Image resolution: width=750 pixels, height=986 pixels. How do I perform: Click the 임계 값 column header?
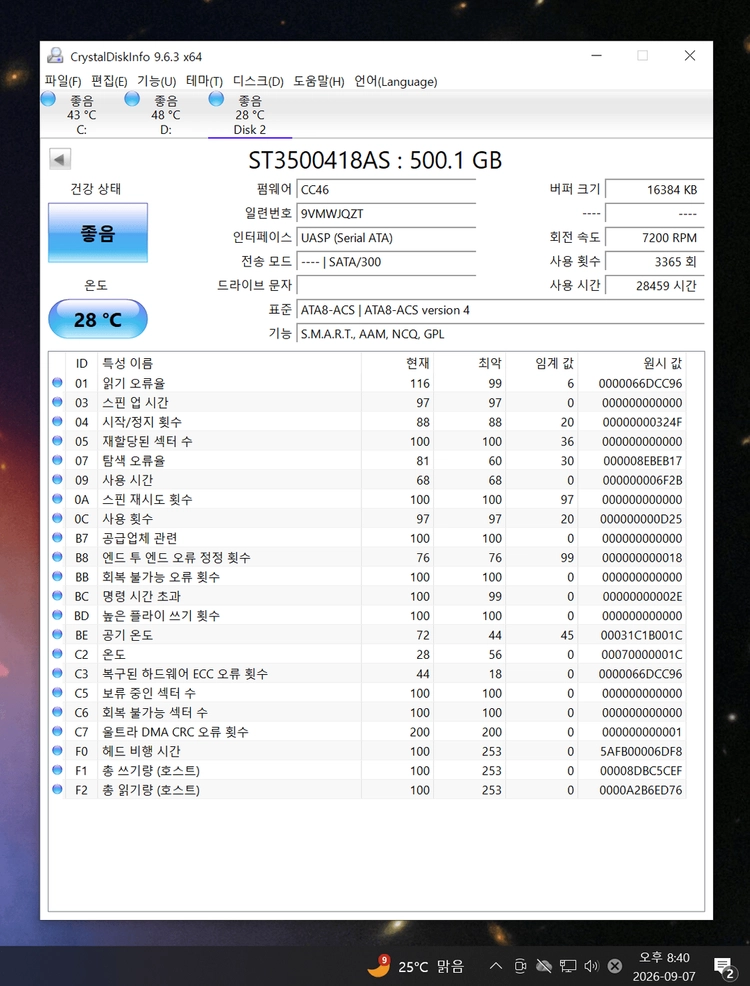[x=542, y=363]
